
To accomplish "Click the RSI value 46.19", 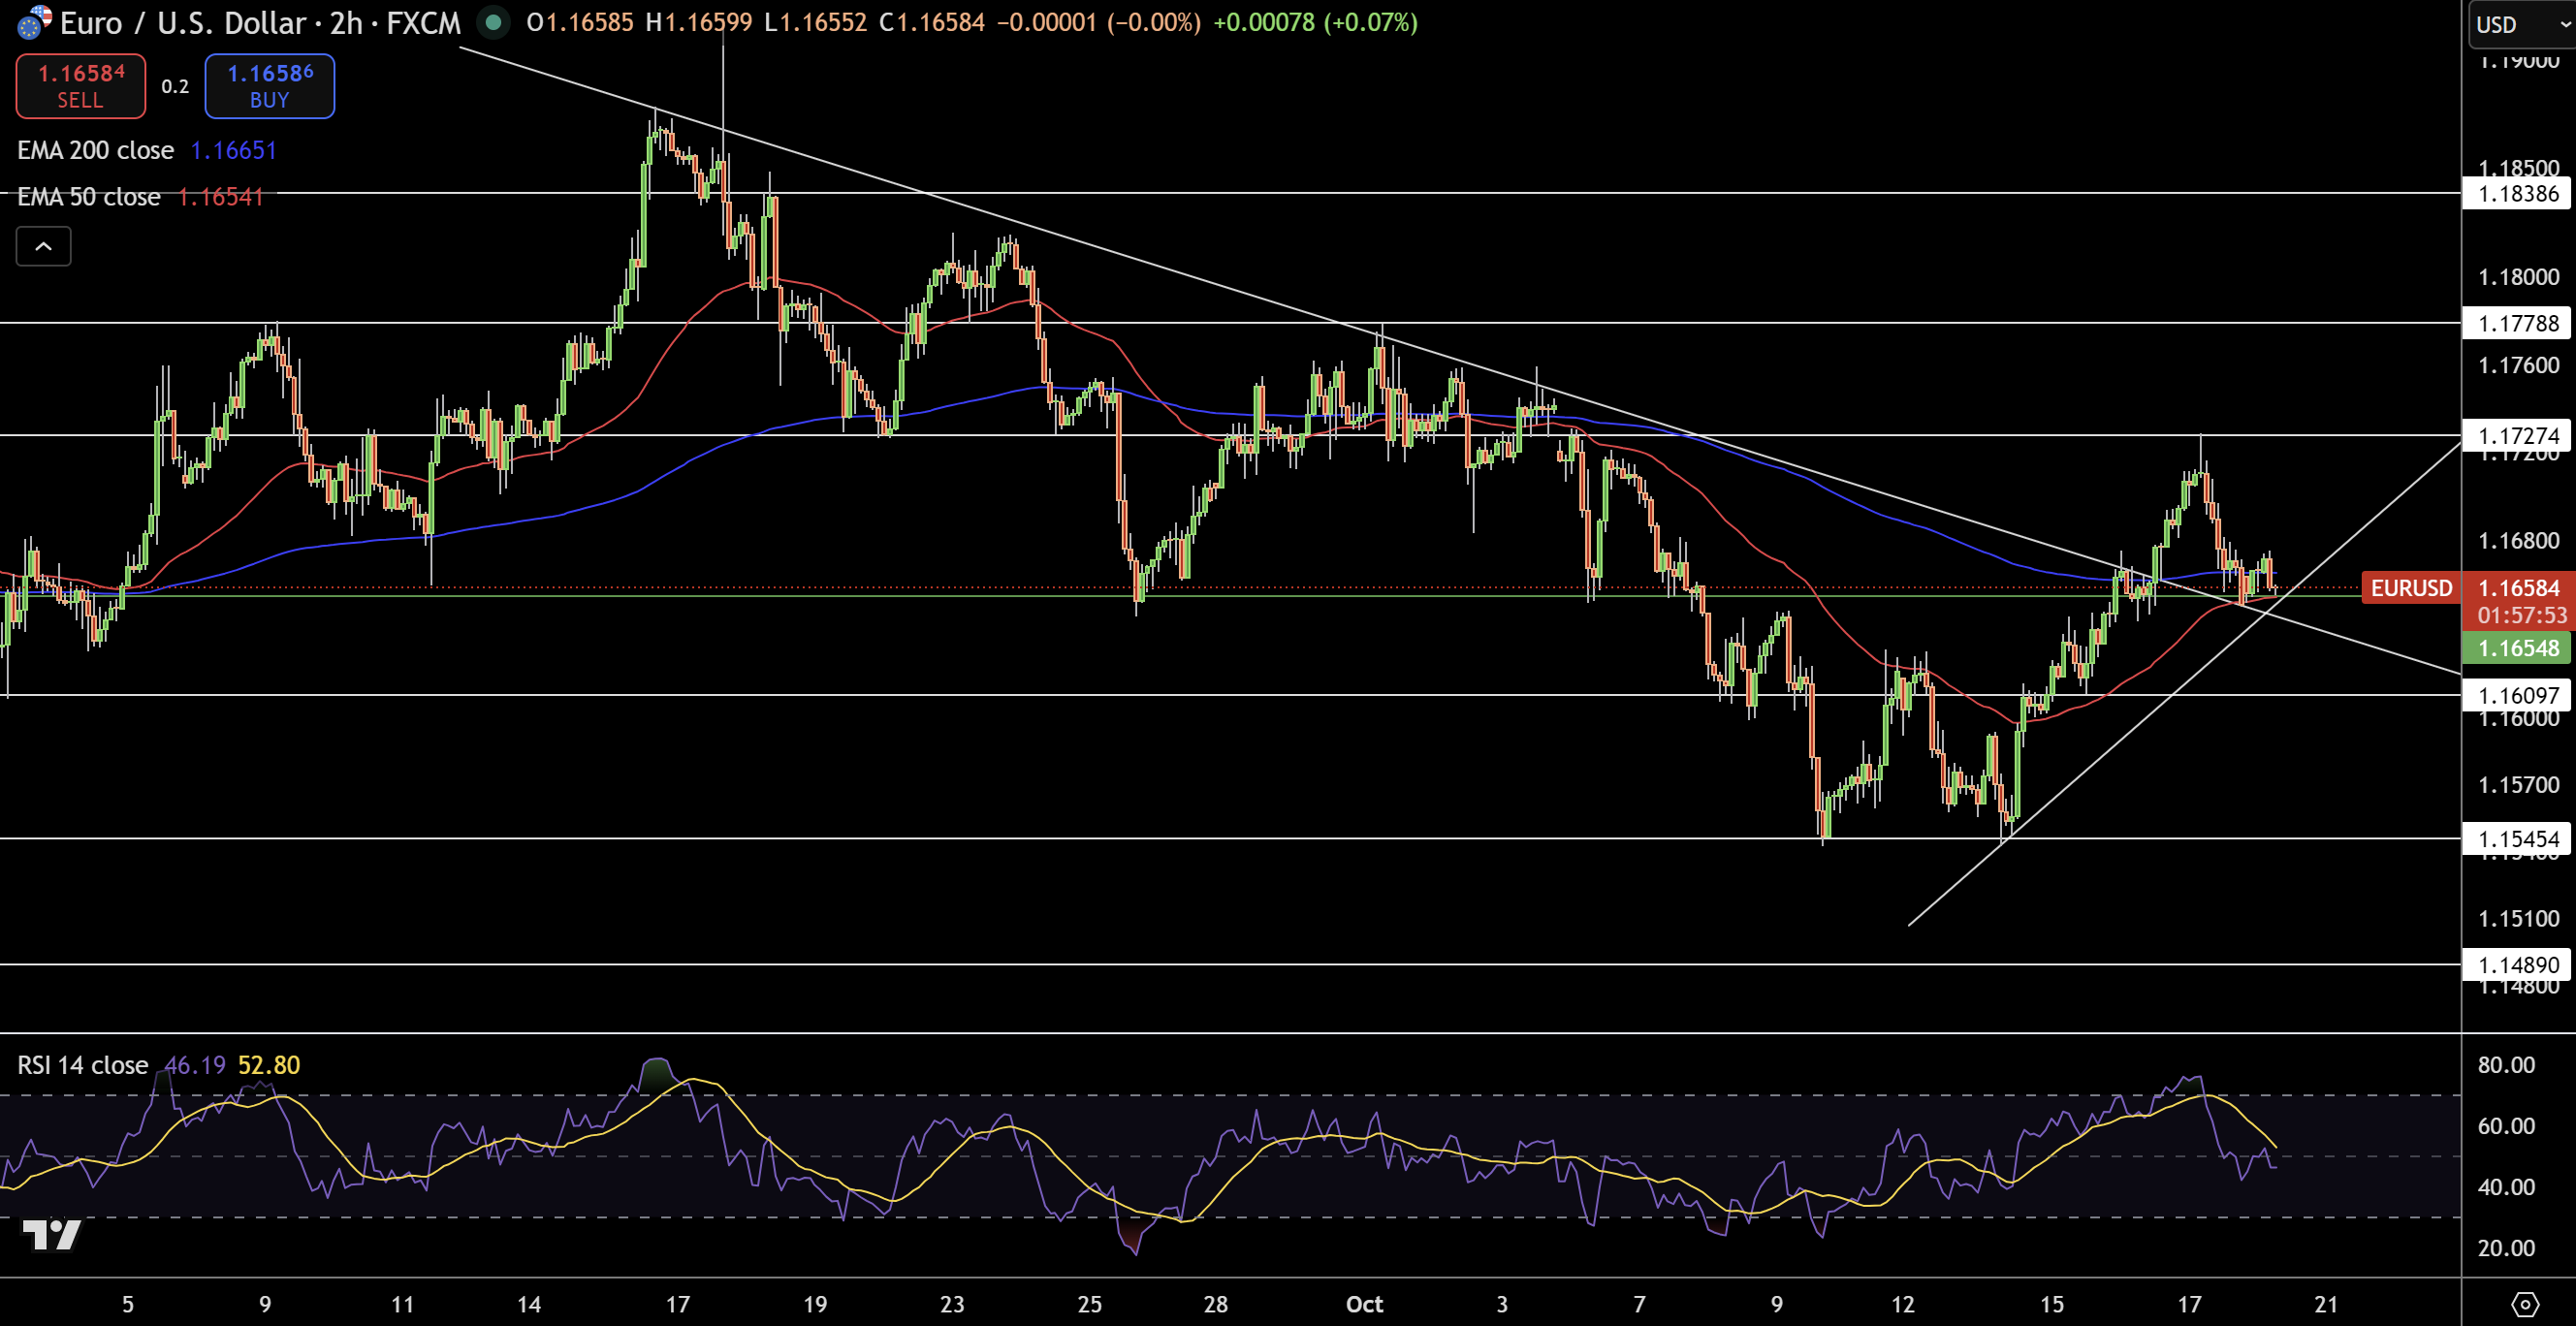I will [195, 1065].
